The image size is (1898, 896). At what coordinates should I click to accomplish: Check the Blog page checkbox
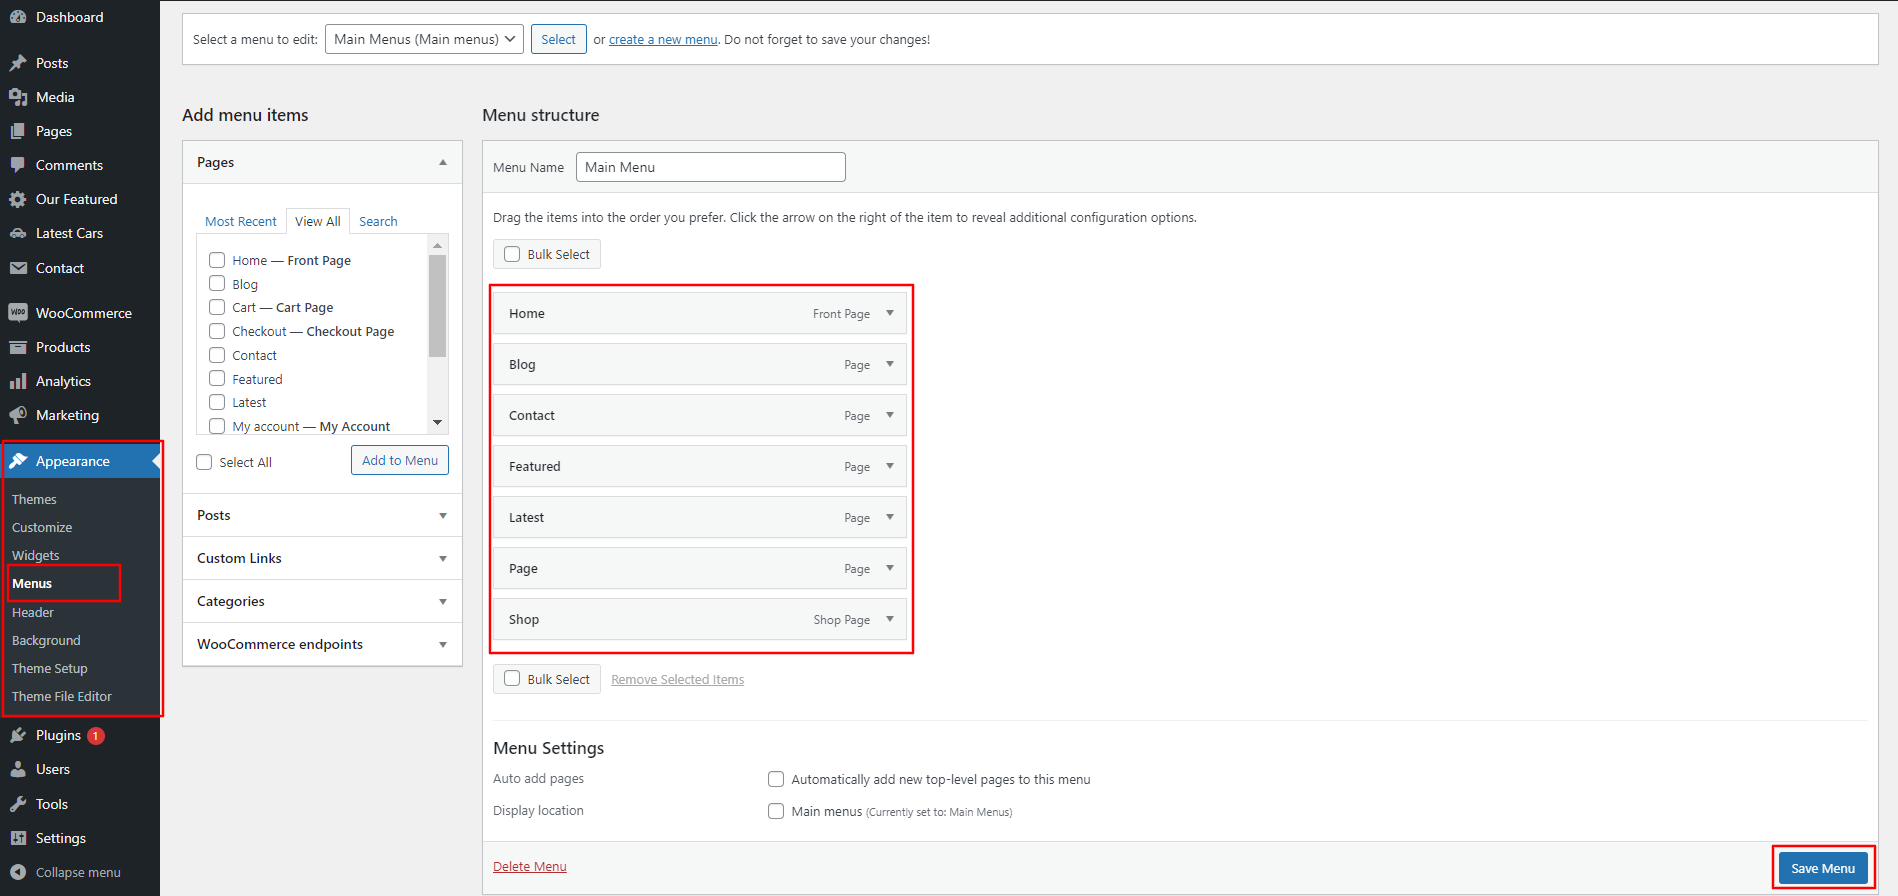tap(217, 283)
